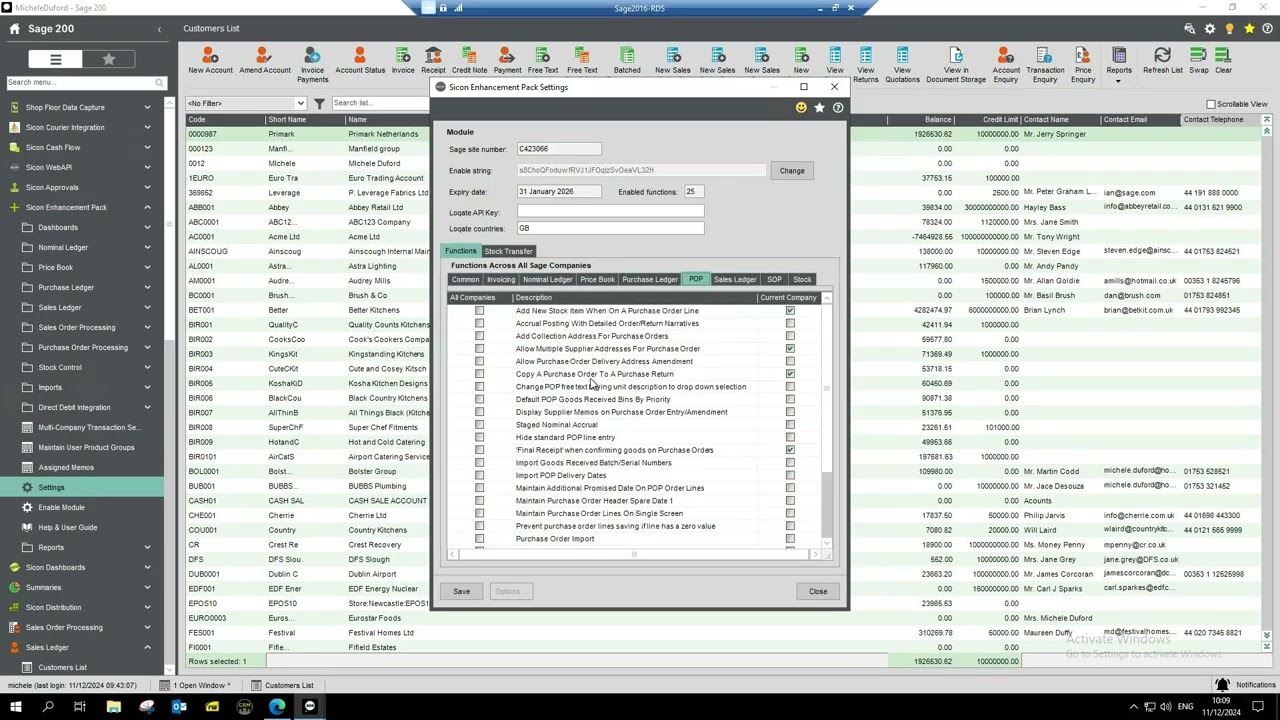Expand the Purchase Order Processing folder
The height and width of the screenshot is (720, 1280).
click(147, 347)
